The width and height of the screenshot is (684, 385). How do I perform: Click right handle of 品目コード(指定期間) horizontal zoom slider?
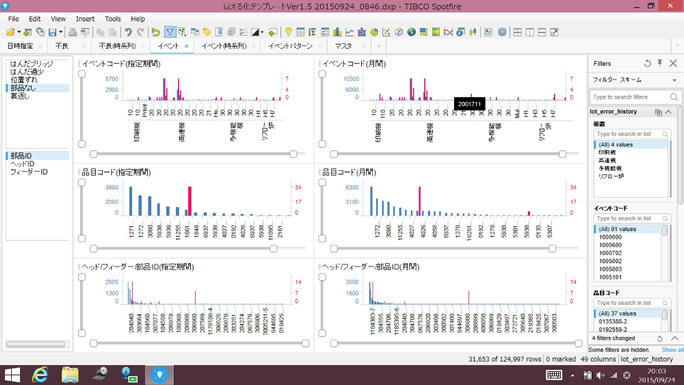[x=273, y=249]
